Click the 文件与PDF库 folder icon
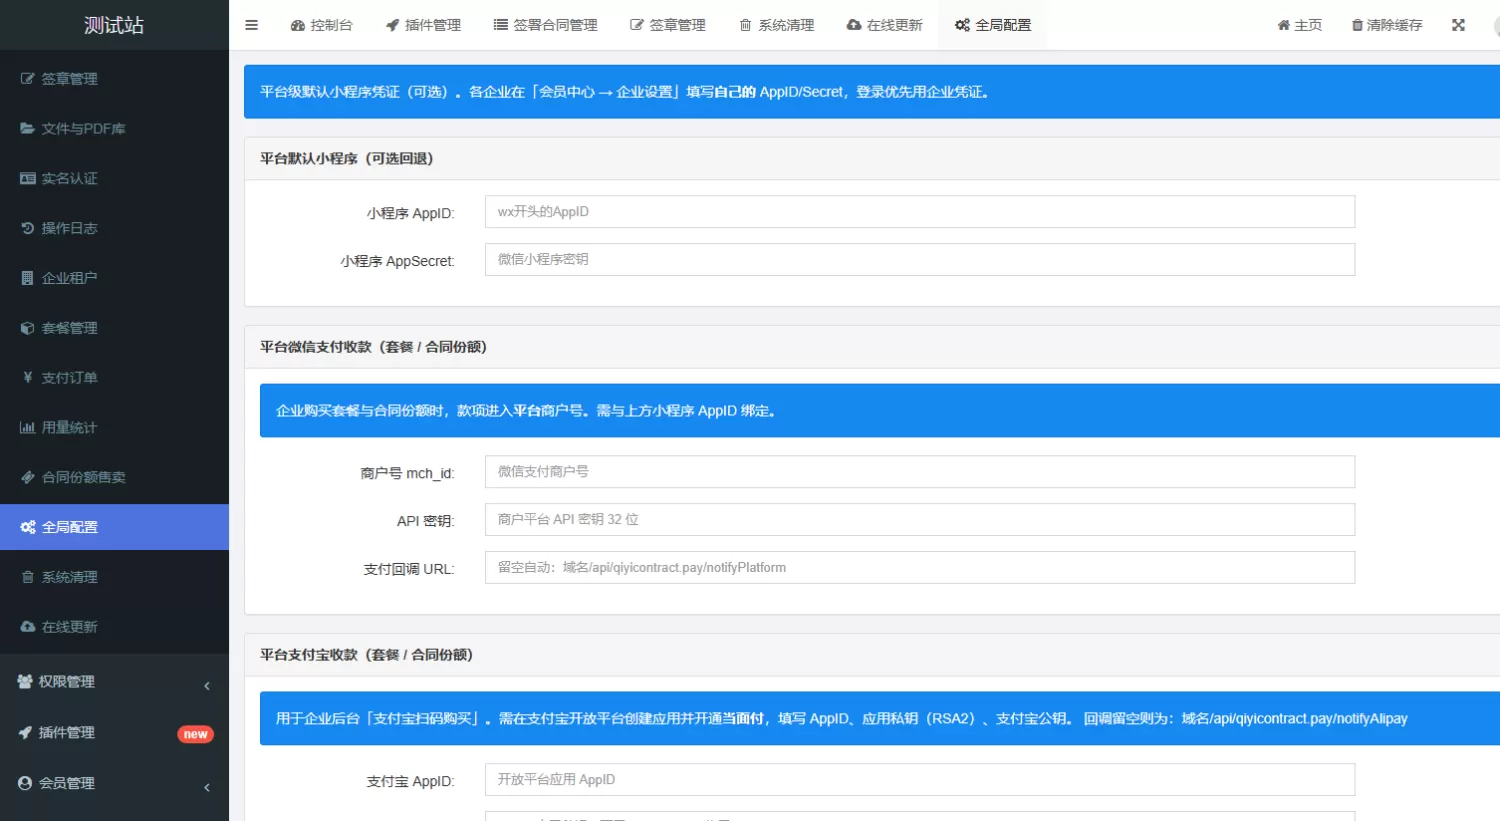This screenshot has width=1500, height=821. click(x=28, y=129)
